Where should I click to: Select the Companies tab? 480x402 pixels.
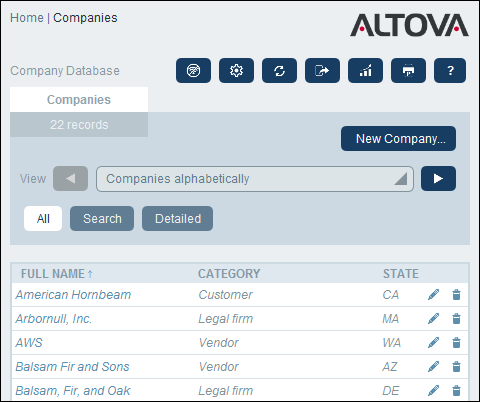coord(79,100)
